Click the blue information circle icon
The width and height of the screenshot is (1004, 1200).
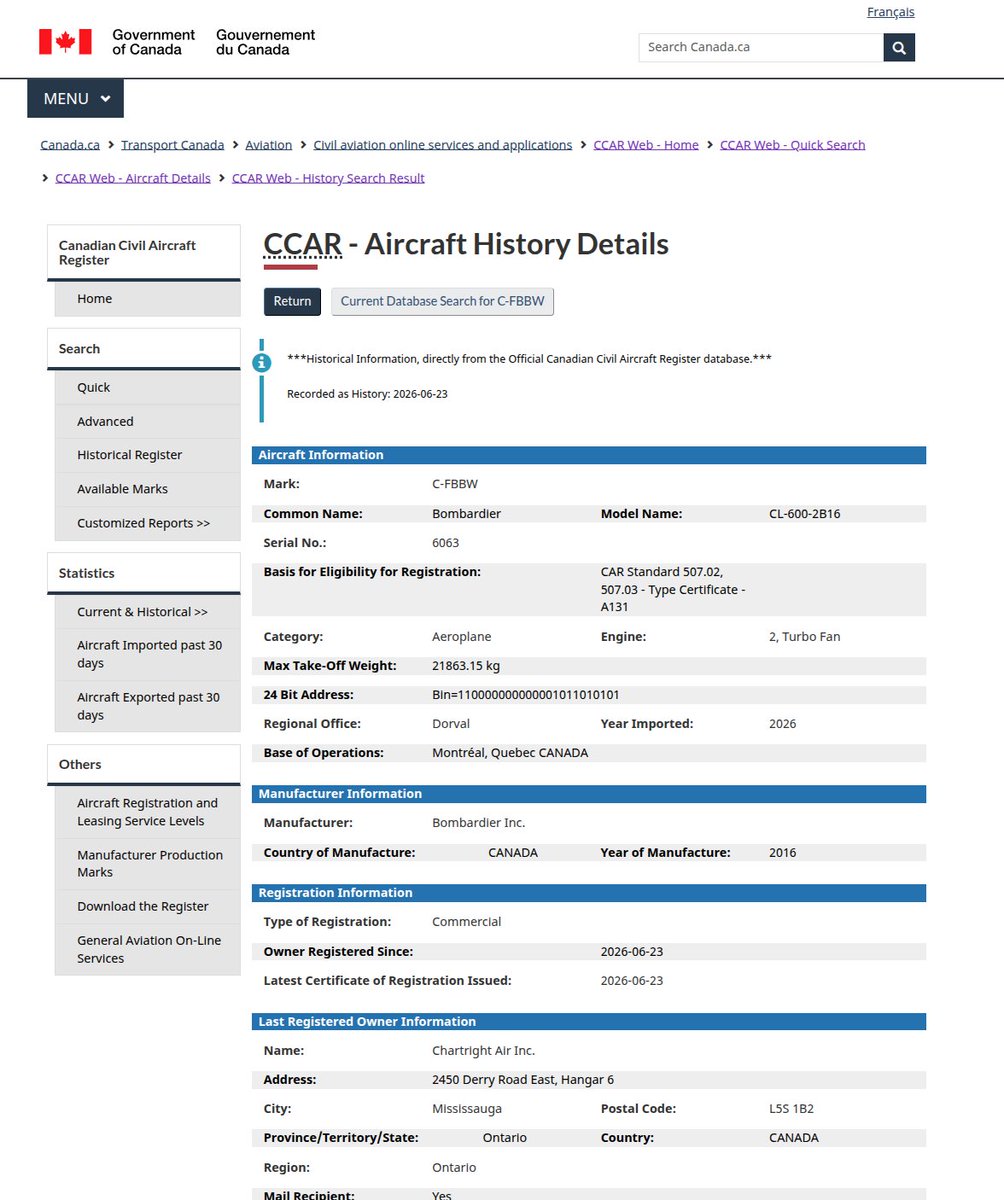[x=262, y=362]
